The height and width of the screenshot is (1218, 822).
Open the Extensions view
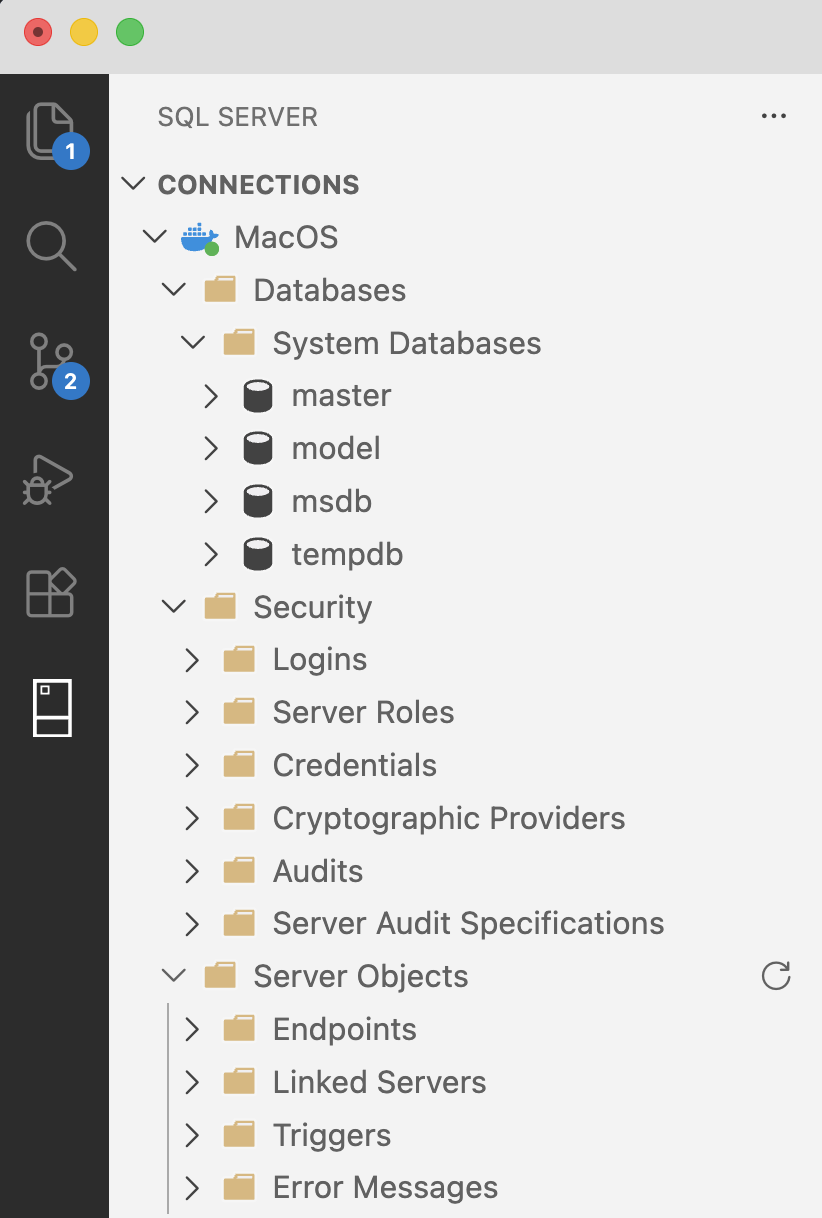[53, 592]
